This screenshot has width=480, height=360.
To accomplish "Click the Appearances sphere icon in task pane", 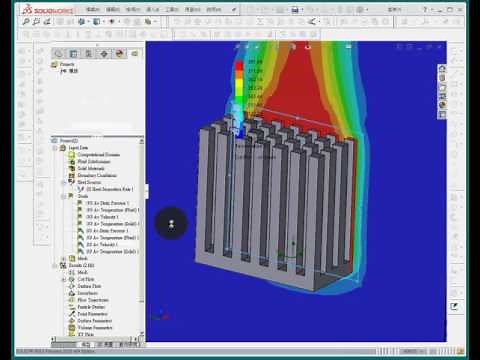I will [442, 105].
